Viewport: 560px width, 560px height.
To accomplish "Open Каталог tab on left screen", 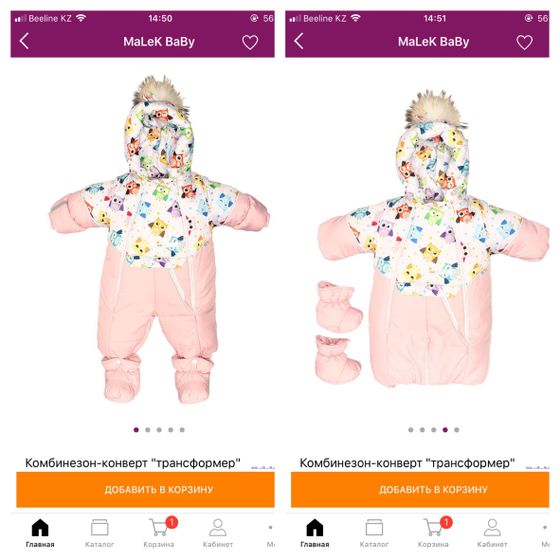I will pyautogui.click(x=100, y=533).
